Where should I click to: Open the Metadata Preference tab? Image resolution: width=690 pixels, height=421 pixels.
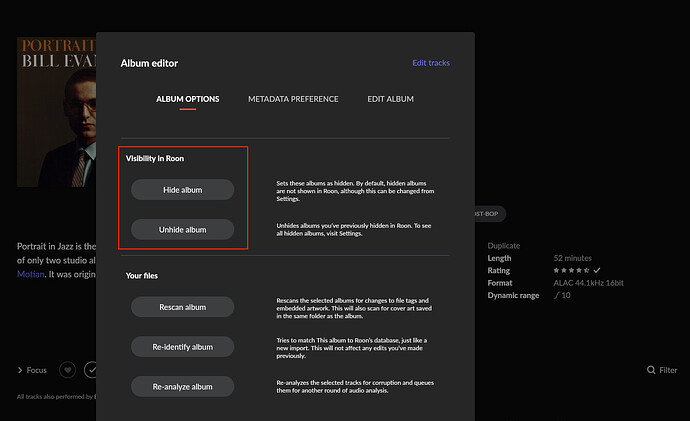tap(293, 99)
